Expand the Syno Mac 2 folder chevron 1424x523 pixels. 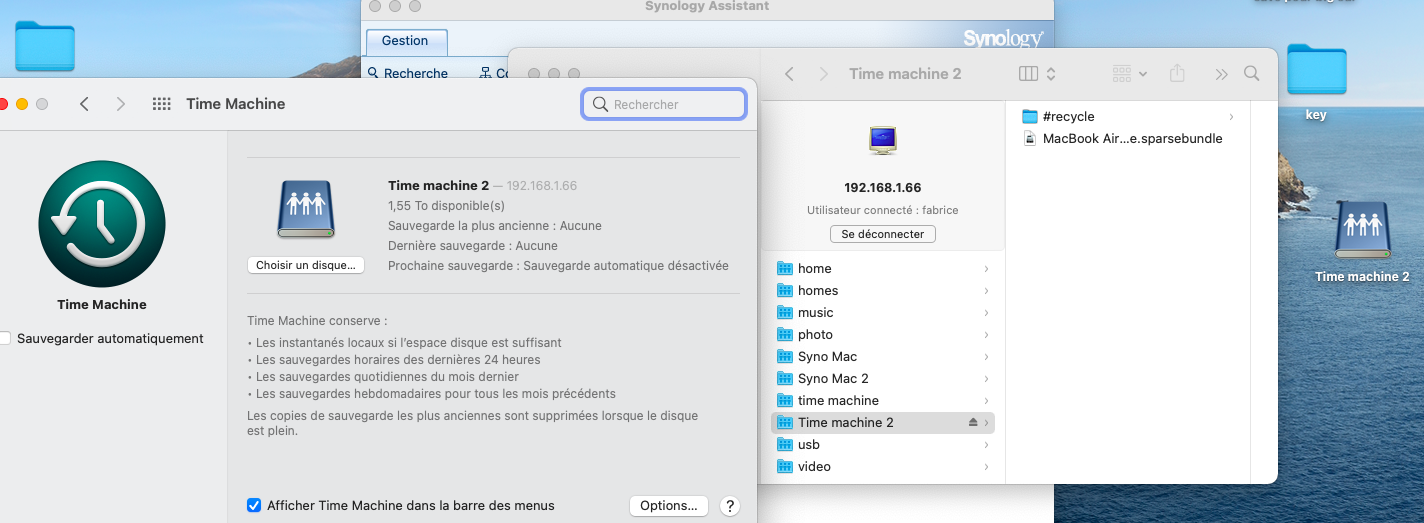986,379
